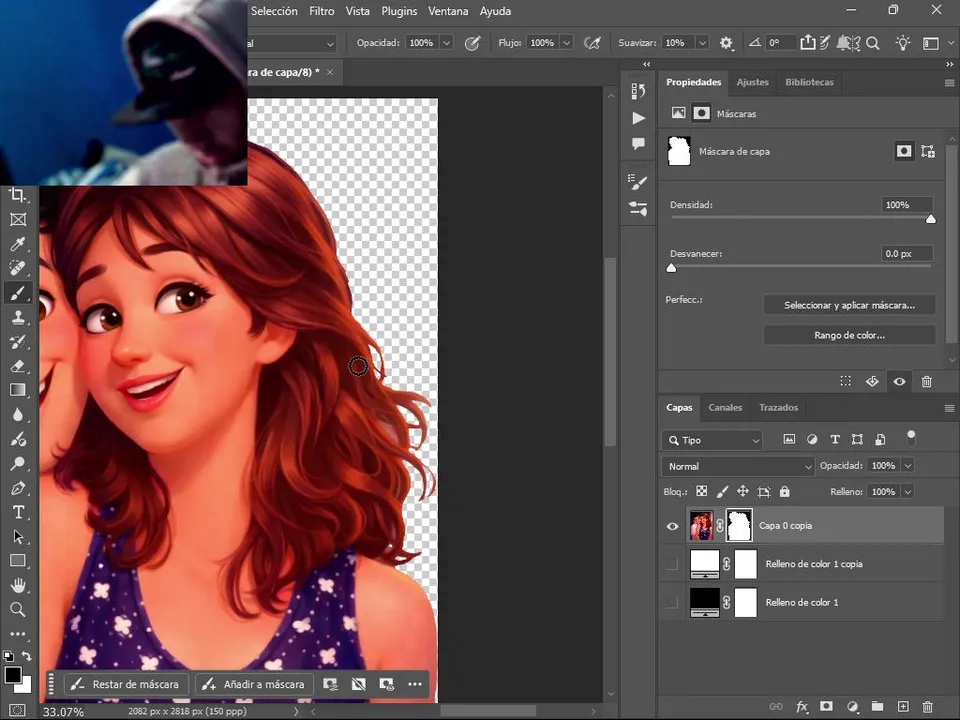
Task: Toggle mask visibility eye in Properties
Action: (x=899, y=381)
